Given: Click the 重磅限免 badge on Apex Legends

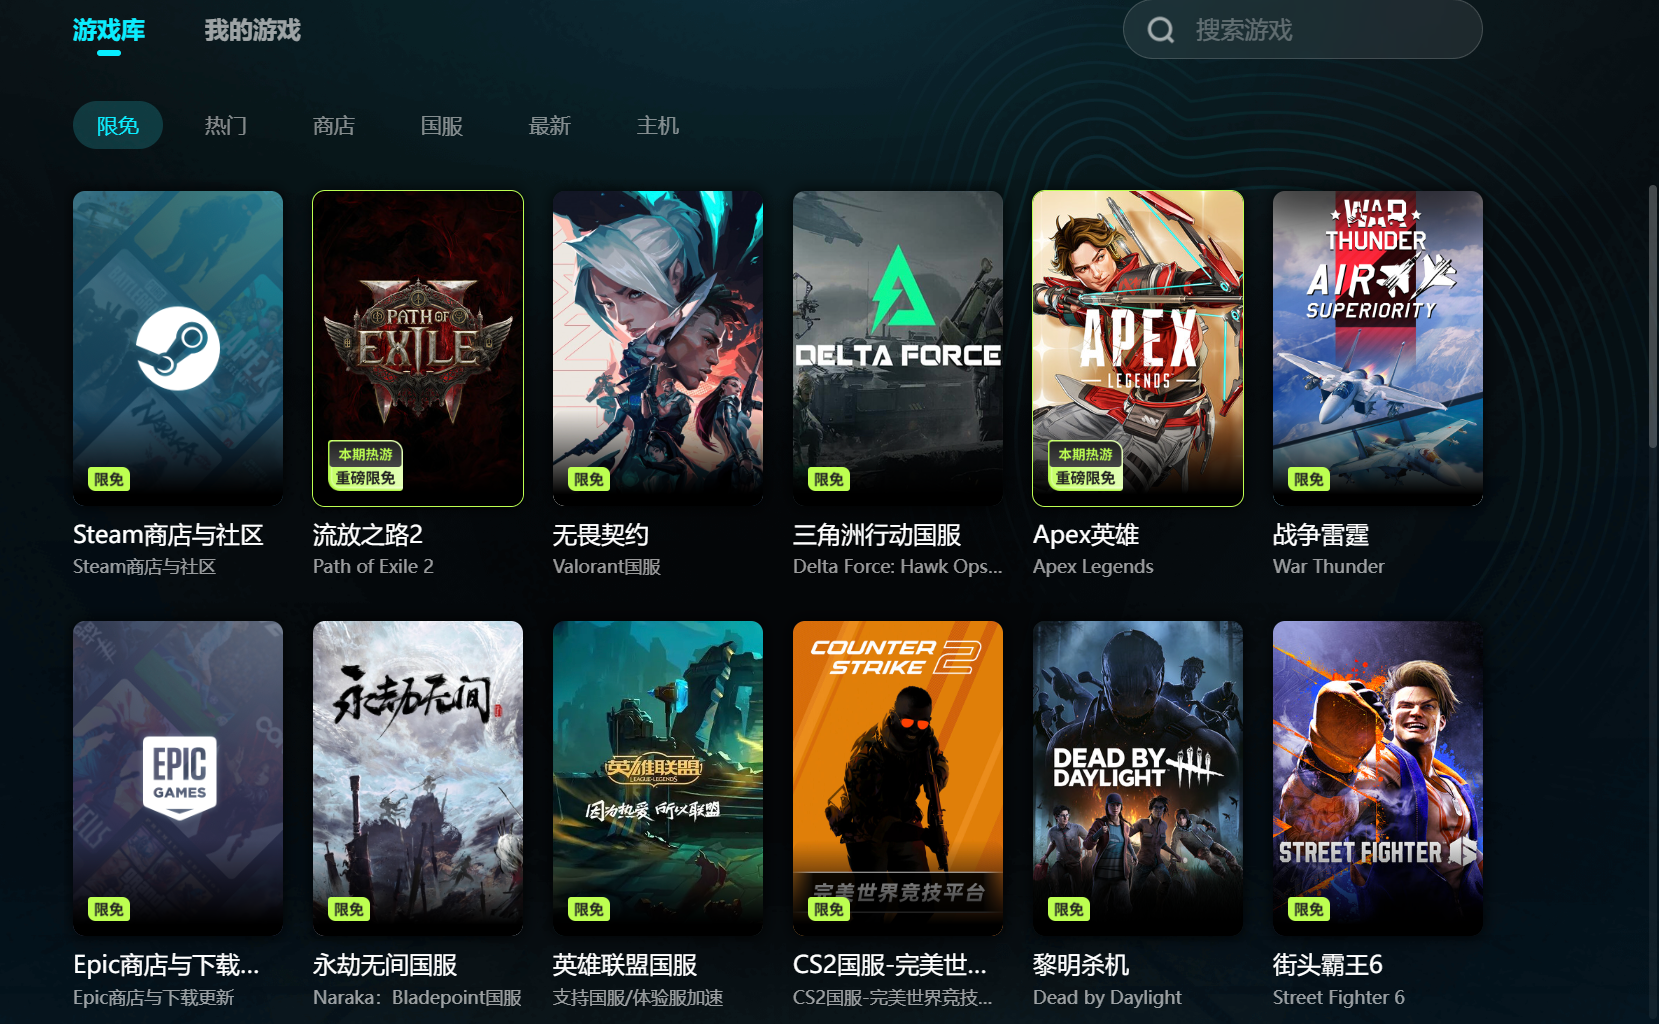Looking at the screenshot, I should pyautogui.click(x=1085, y=478).
